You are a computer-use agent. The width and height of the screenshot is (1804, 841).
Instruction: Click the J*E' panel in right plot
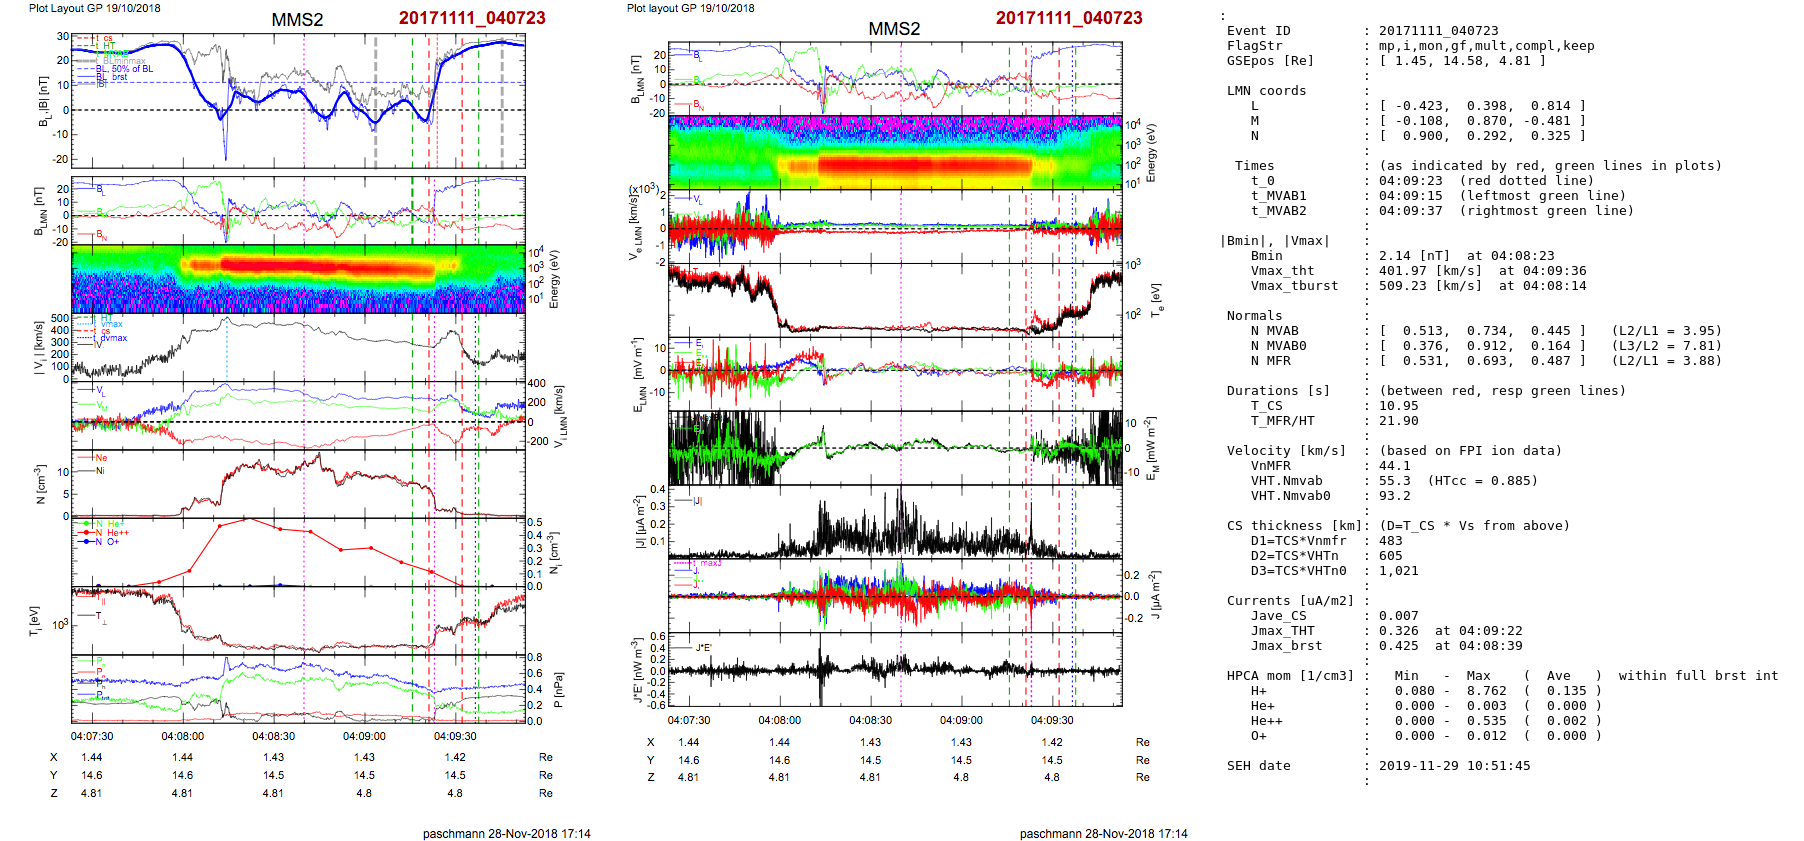[x=895, y=670]
